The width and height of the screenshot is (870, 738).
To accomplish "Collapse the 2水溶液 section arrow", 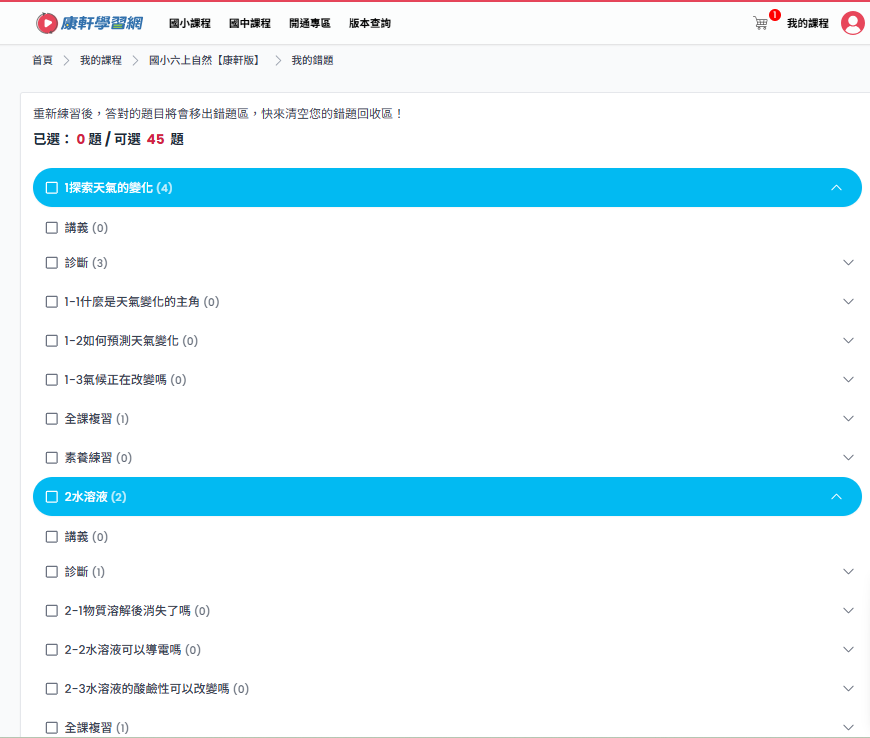I will (x=837, y=497).
